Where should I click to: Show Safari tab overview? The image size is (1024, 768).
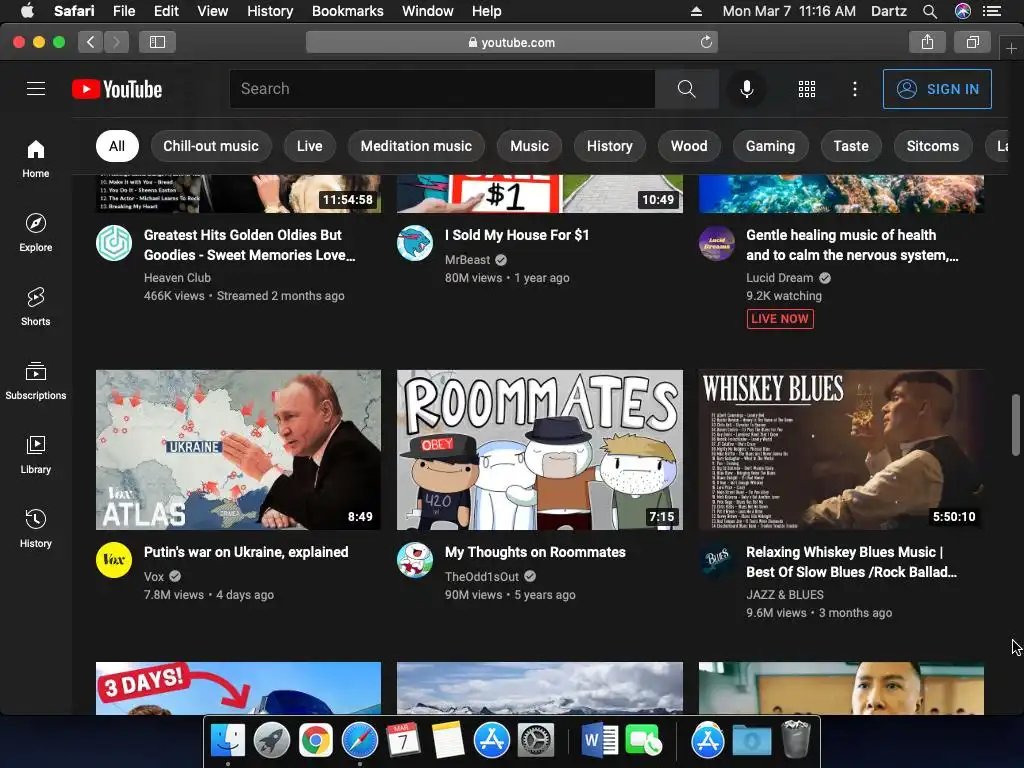click(972, 42)
